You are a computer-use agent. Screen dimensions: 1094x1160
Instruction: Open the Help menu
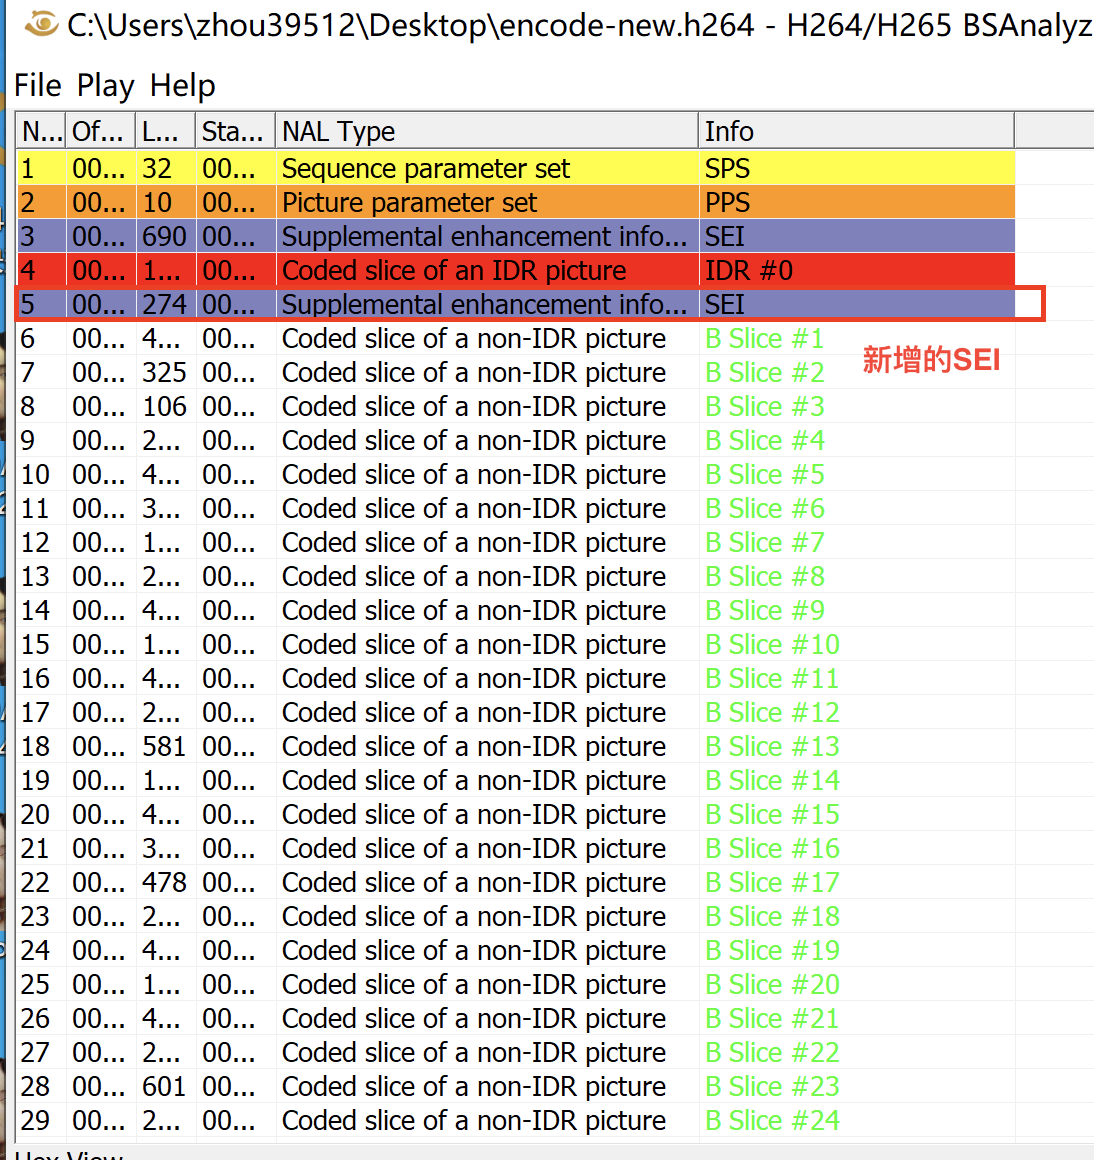point(182,86)
